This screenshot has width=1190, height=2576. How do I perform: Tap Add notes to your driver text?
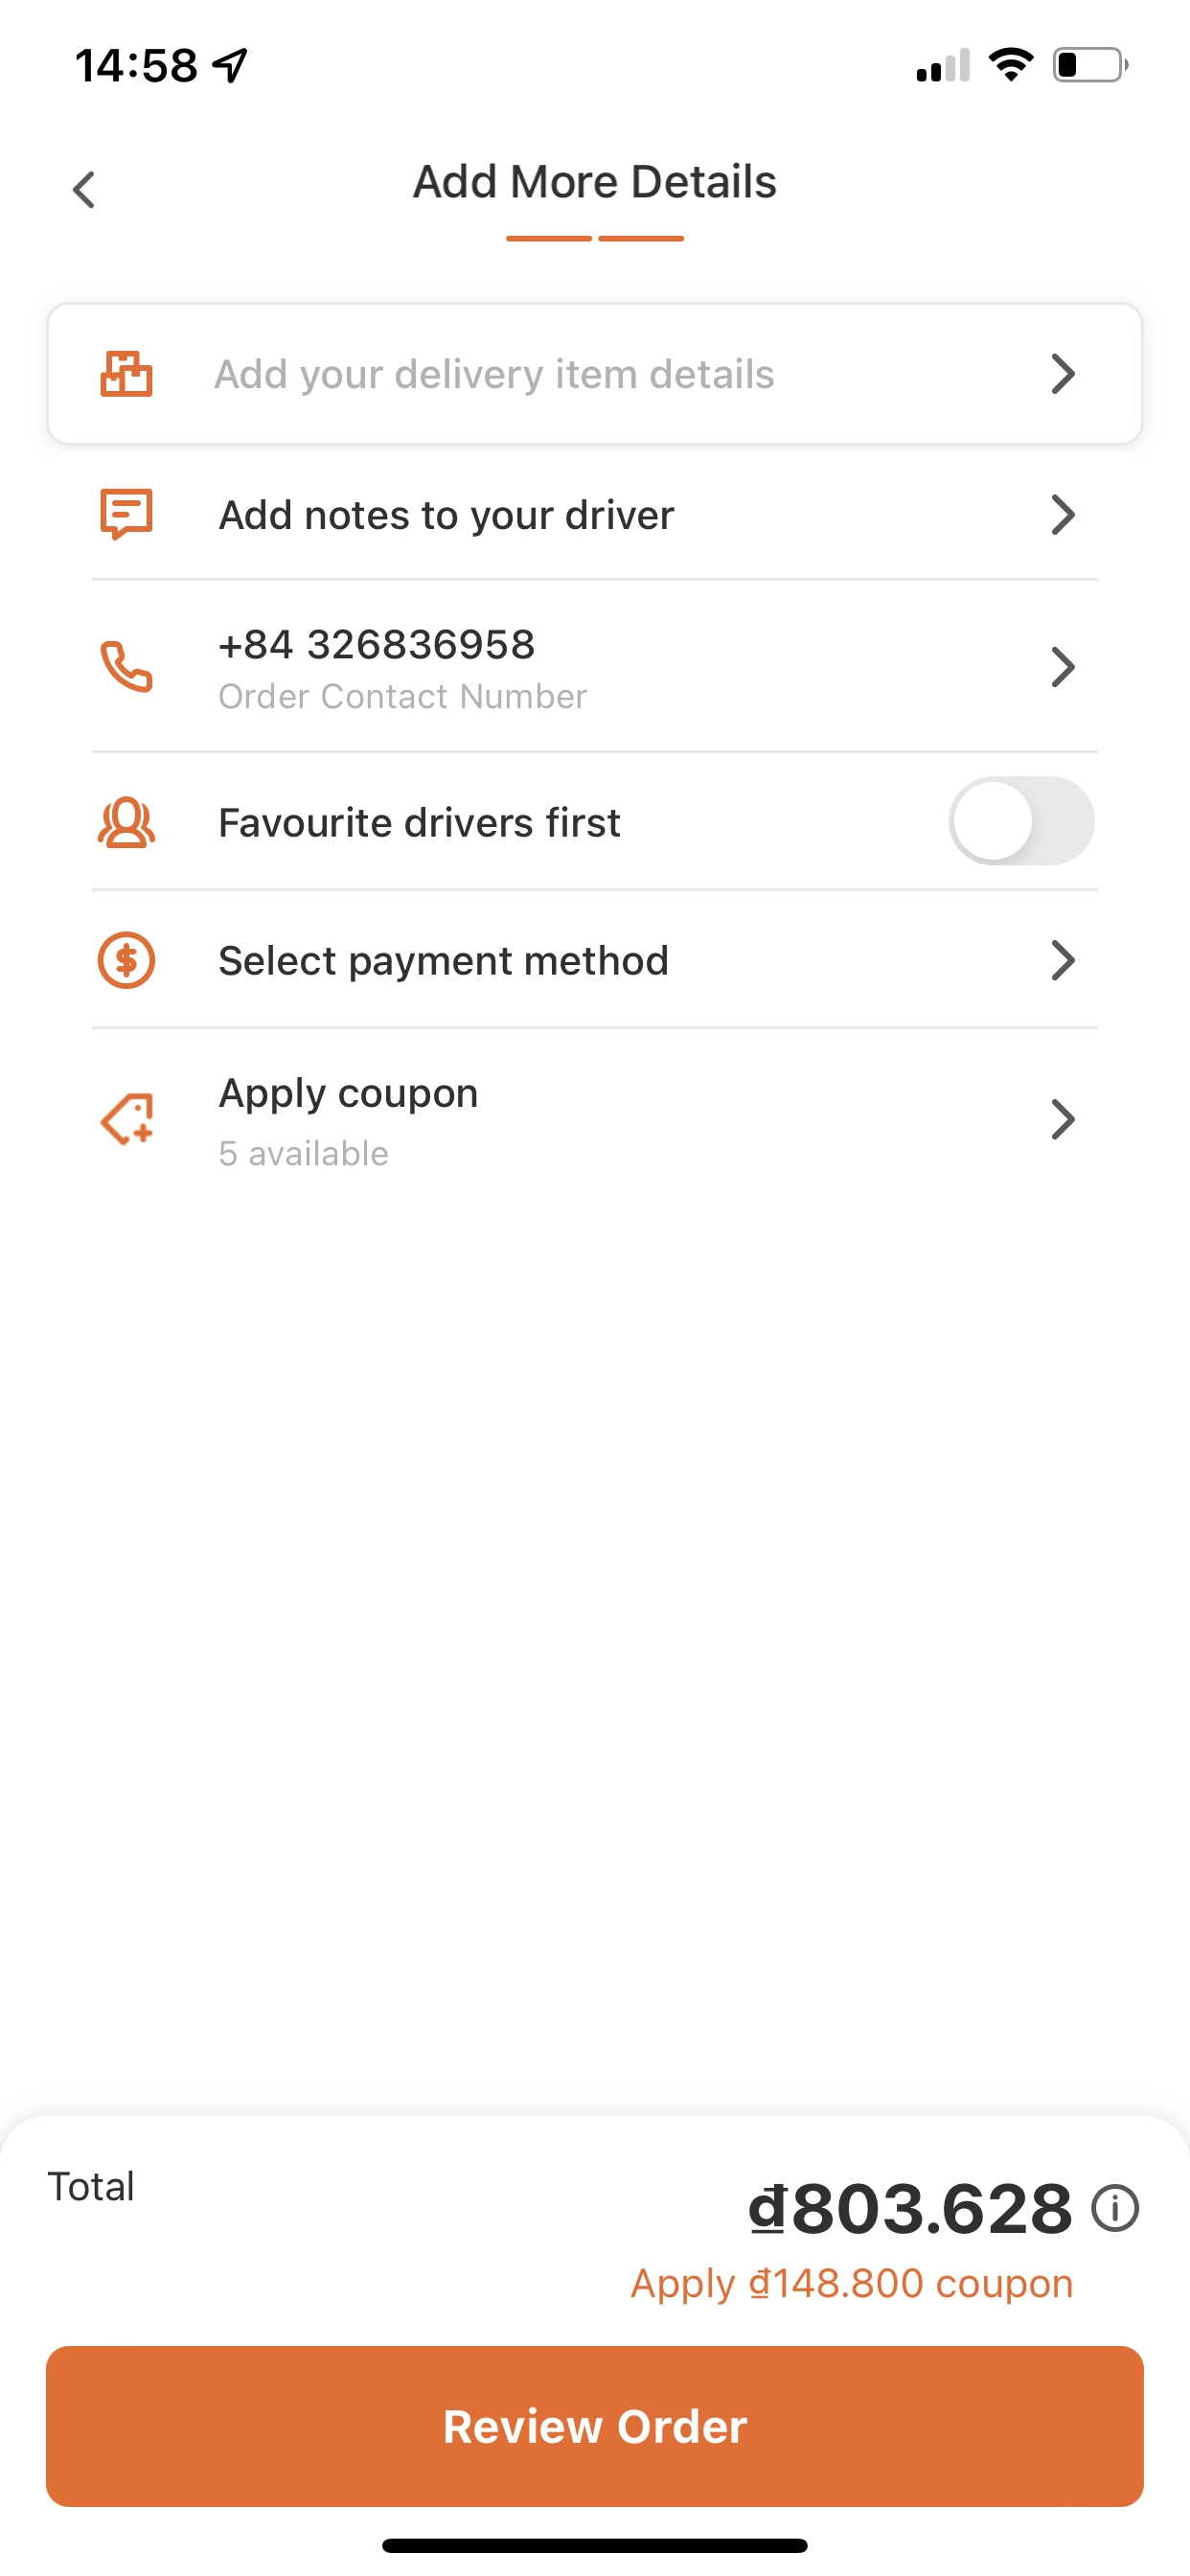446,515
